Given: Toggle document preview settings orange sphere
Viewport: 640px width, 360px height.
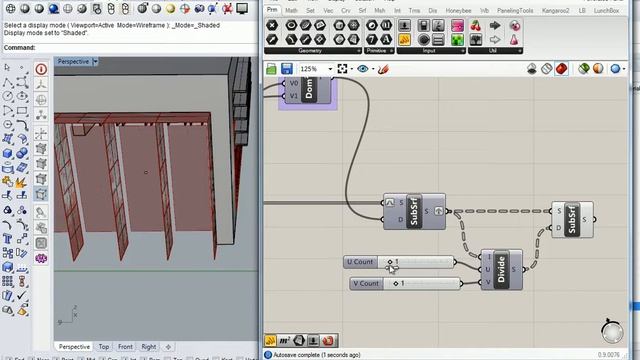Looking at the screenshot, I should pos(598,69).
